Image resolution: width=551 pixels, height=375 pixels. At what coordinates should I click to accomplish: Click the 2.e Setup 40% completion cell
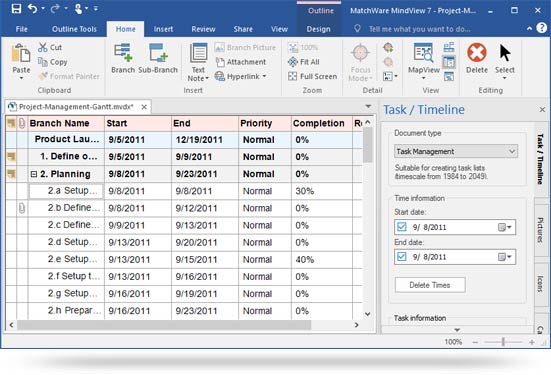click(322, 259)
